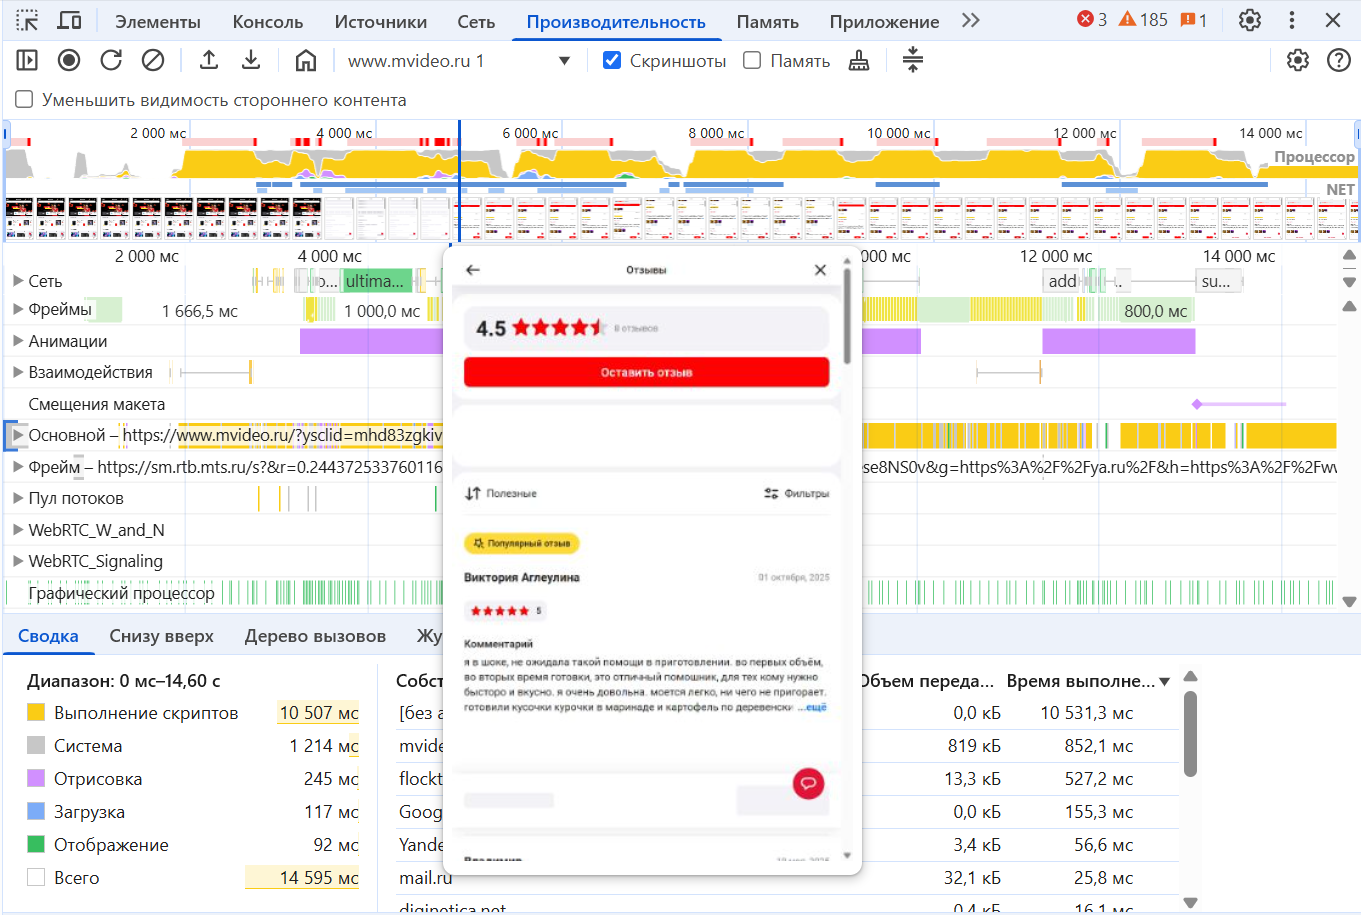Switch to the Консоль tab
This screenshot has width=1361, height=915.
coord(267,22)
